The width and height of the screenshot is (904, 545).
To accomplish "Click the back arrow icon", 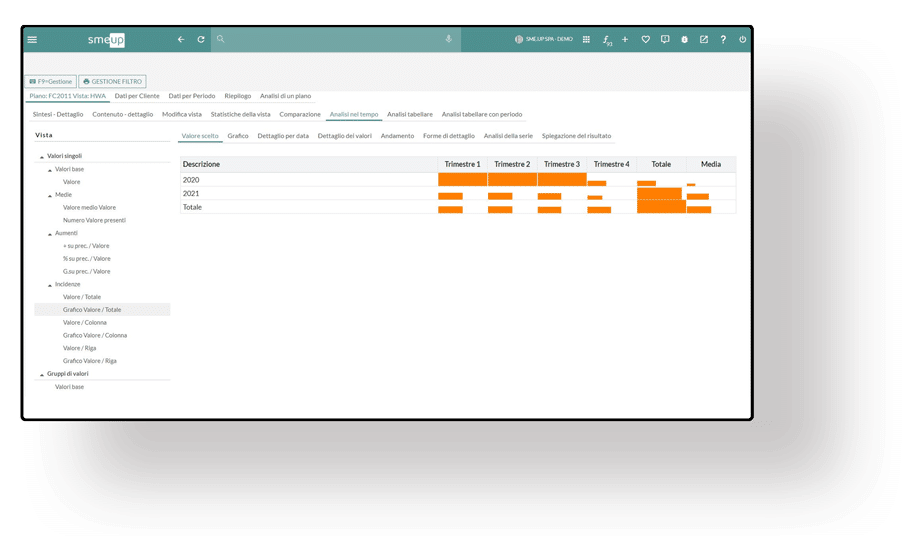I will click(181, 40).
